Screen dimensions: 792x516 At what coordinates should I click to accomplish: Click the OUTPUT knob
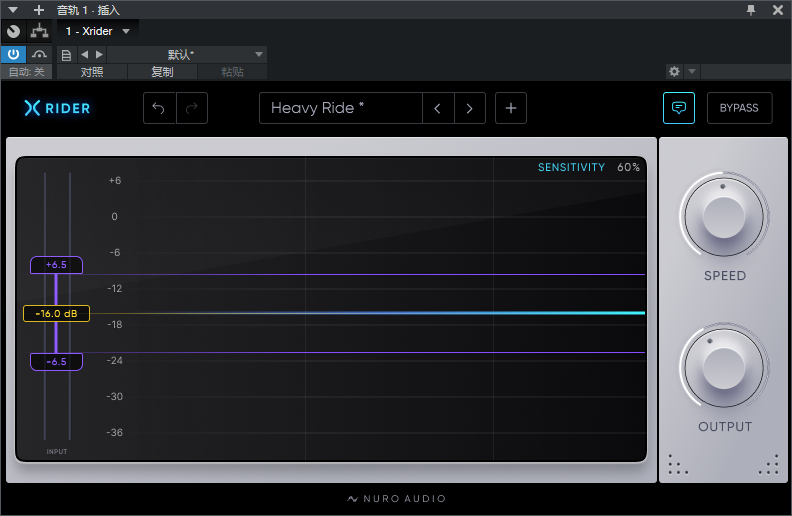point(724,368)
